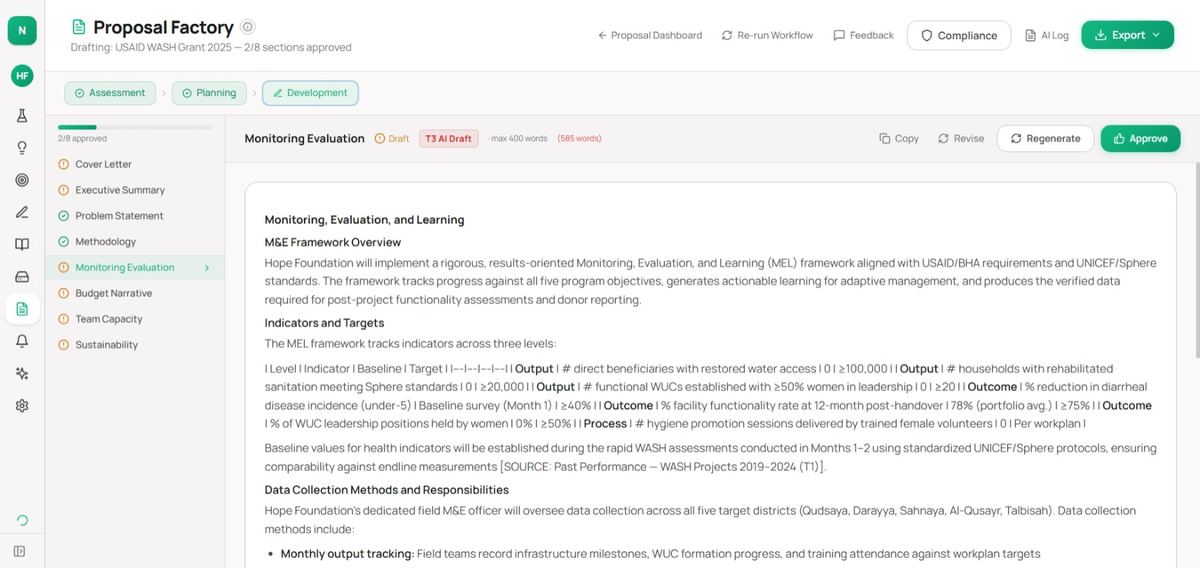Open the Feedback link

coord(863,35)
